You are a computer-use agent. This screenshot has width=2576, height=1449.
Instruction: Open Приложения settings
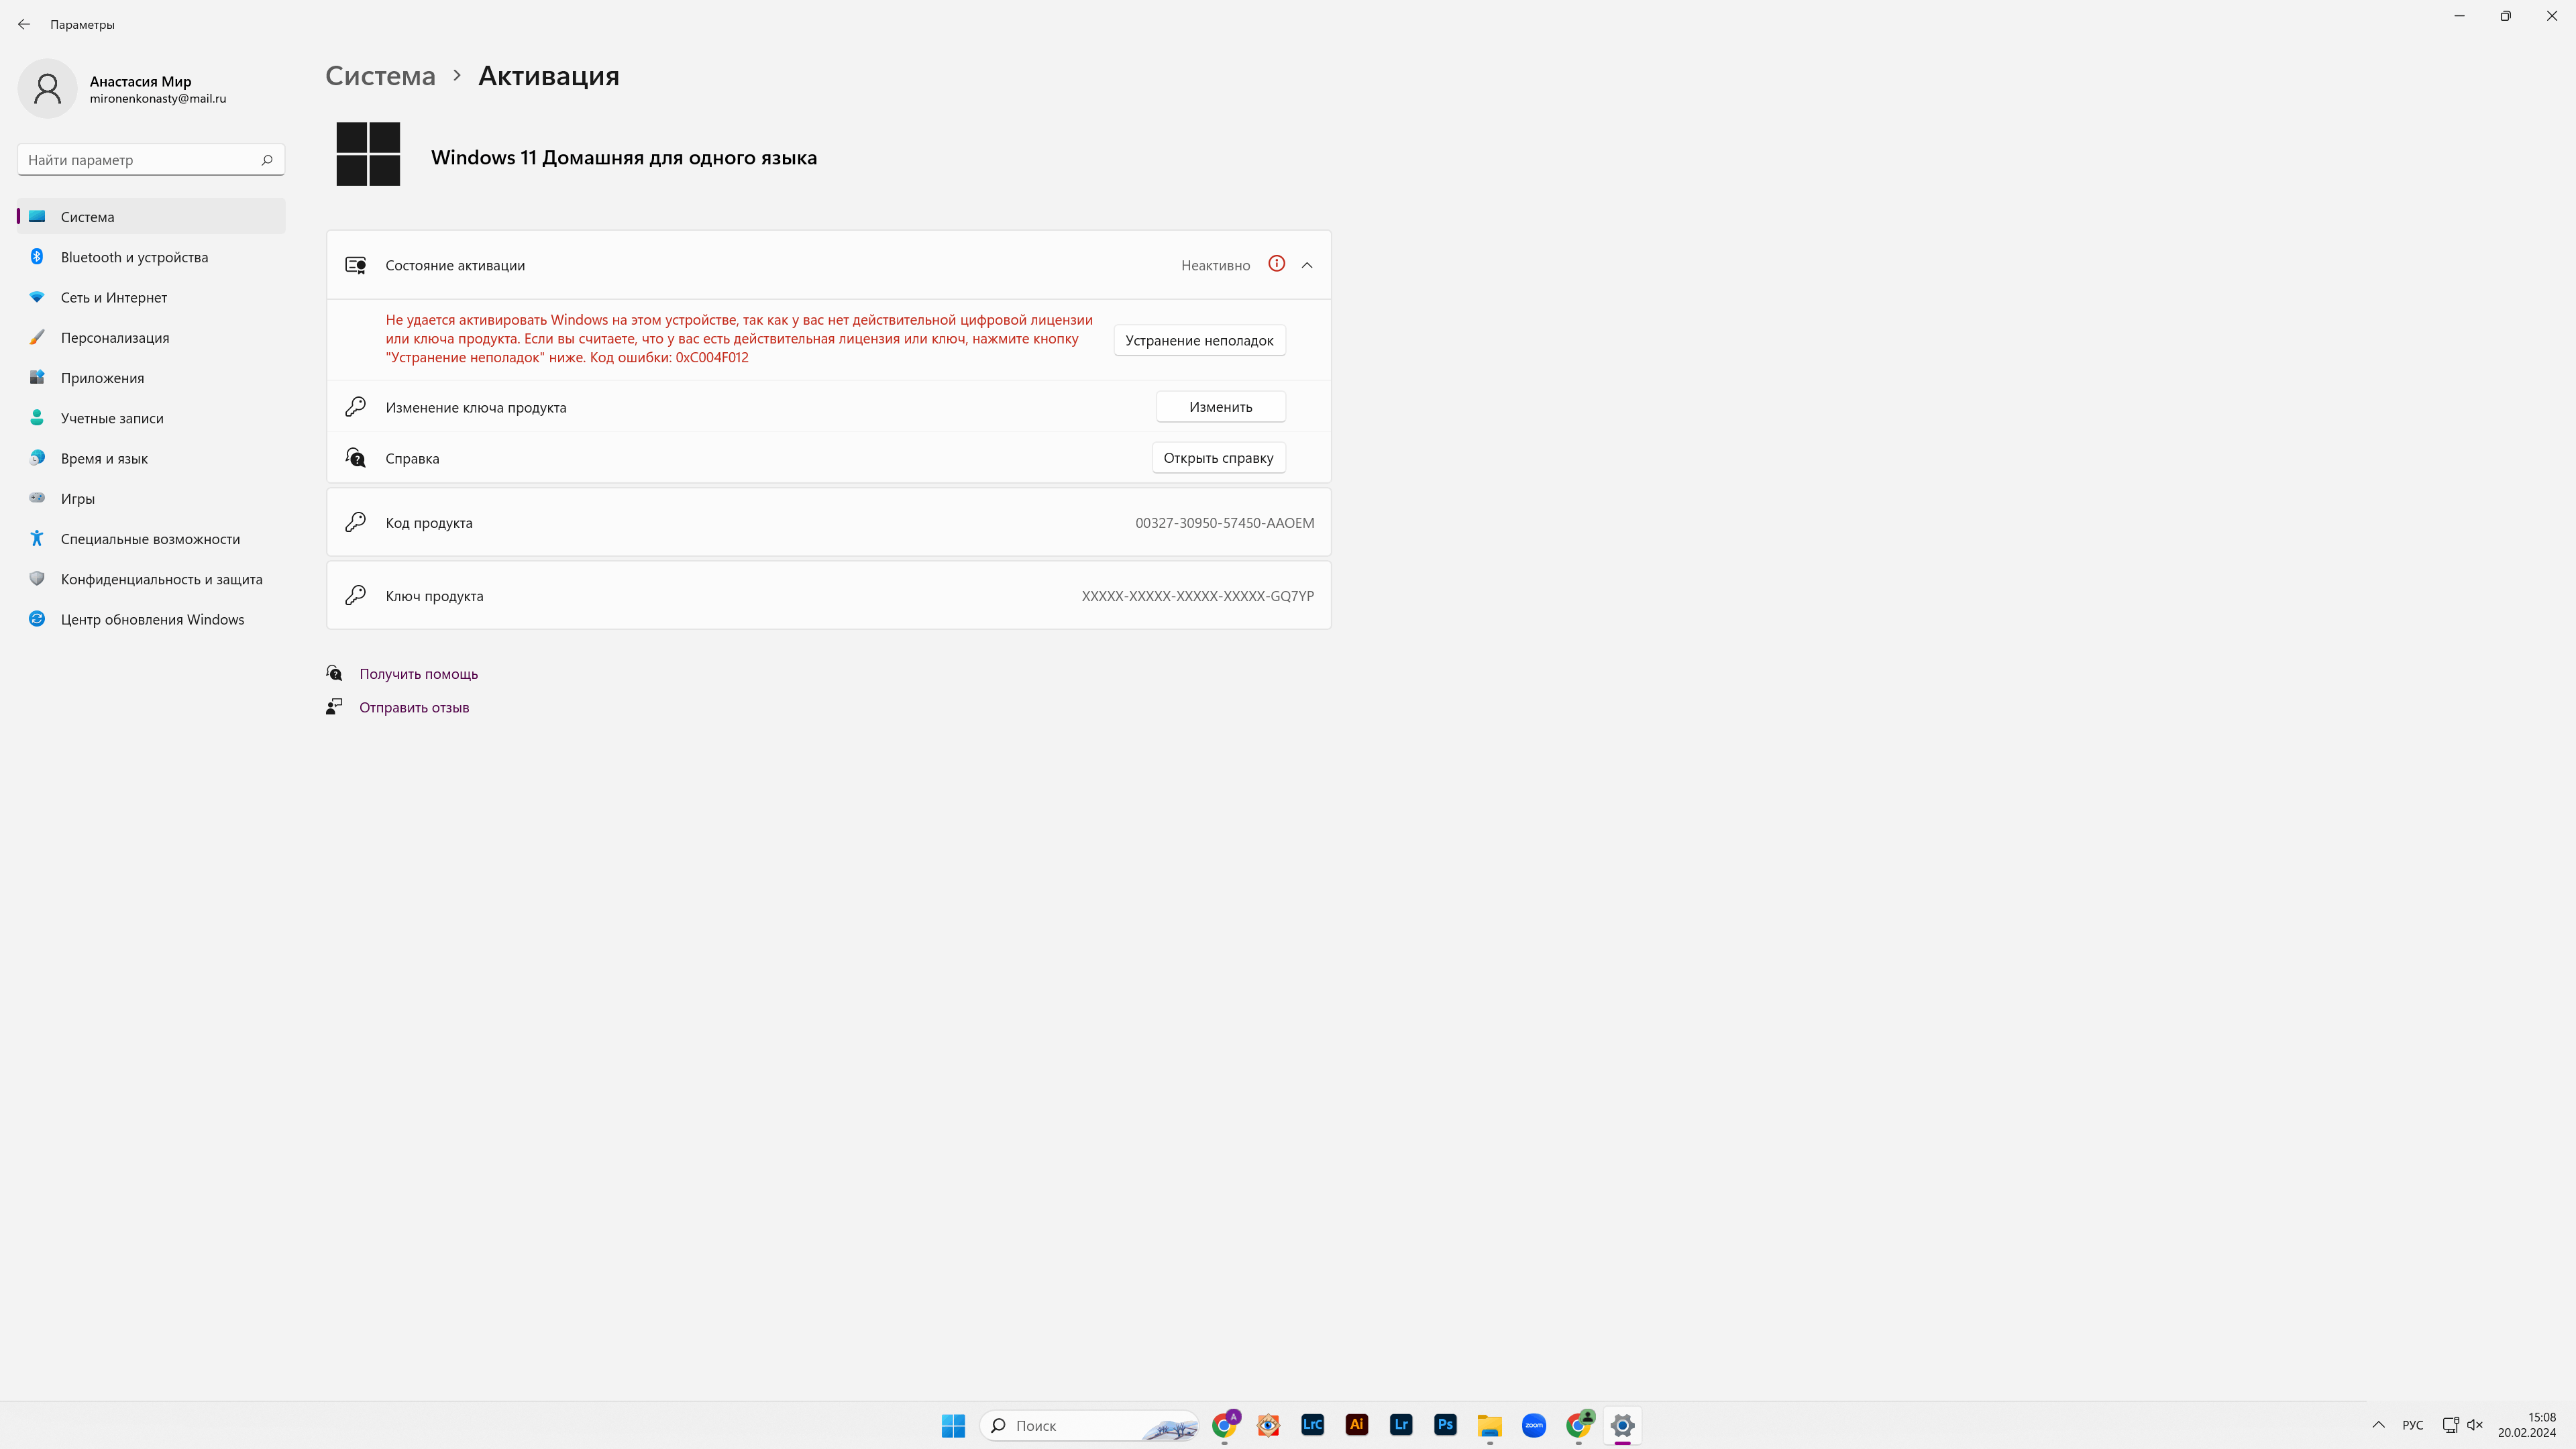tap(151, 378)
